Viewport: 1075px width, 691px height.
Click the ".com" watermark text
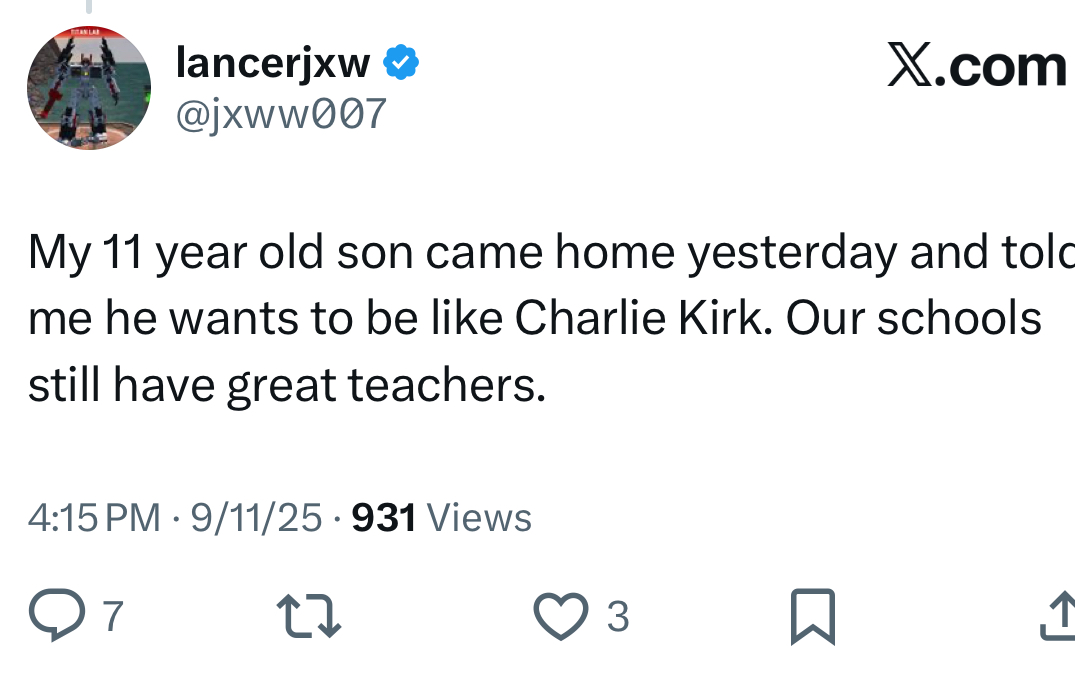point(1002,67)
